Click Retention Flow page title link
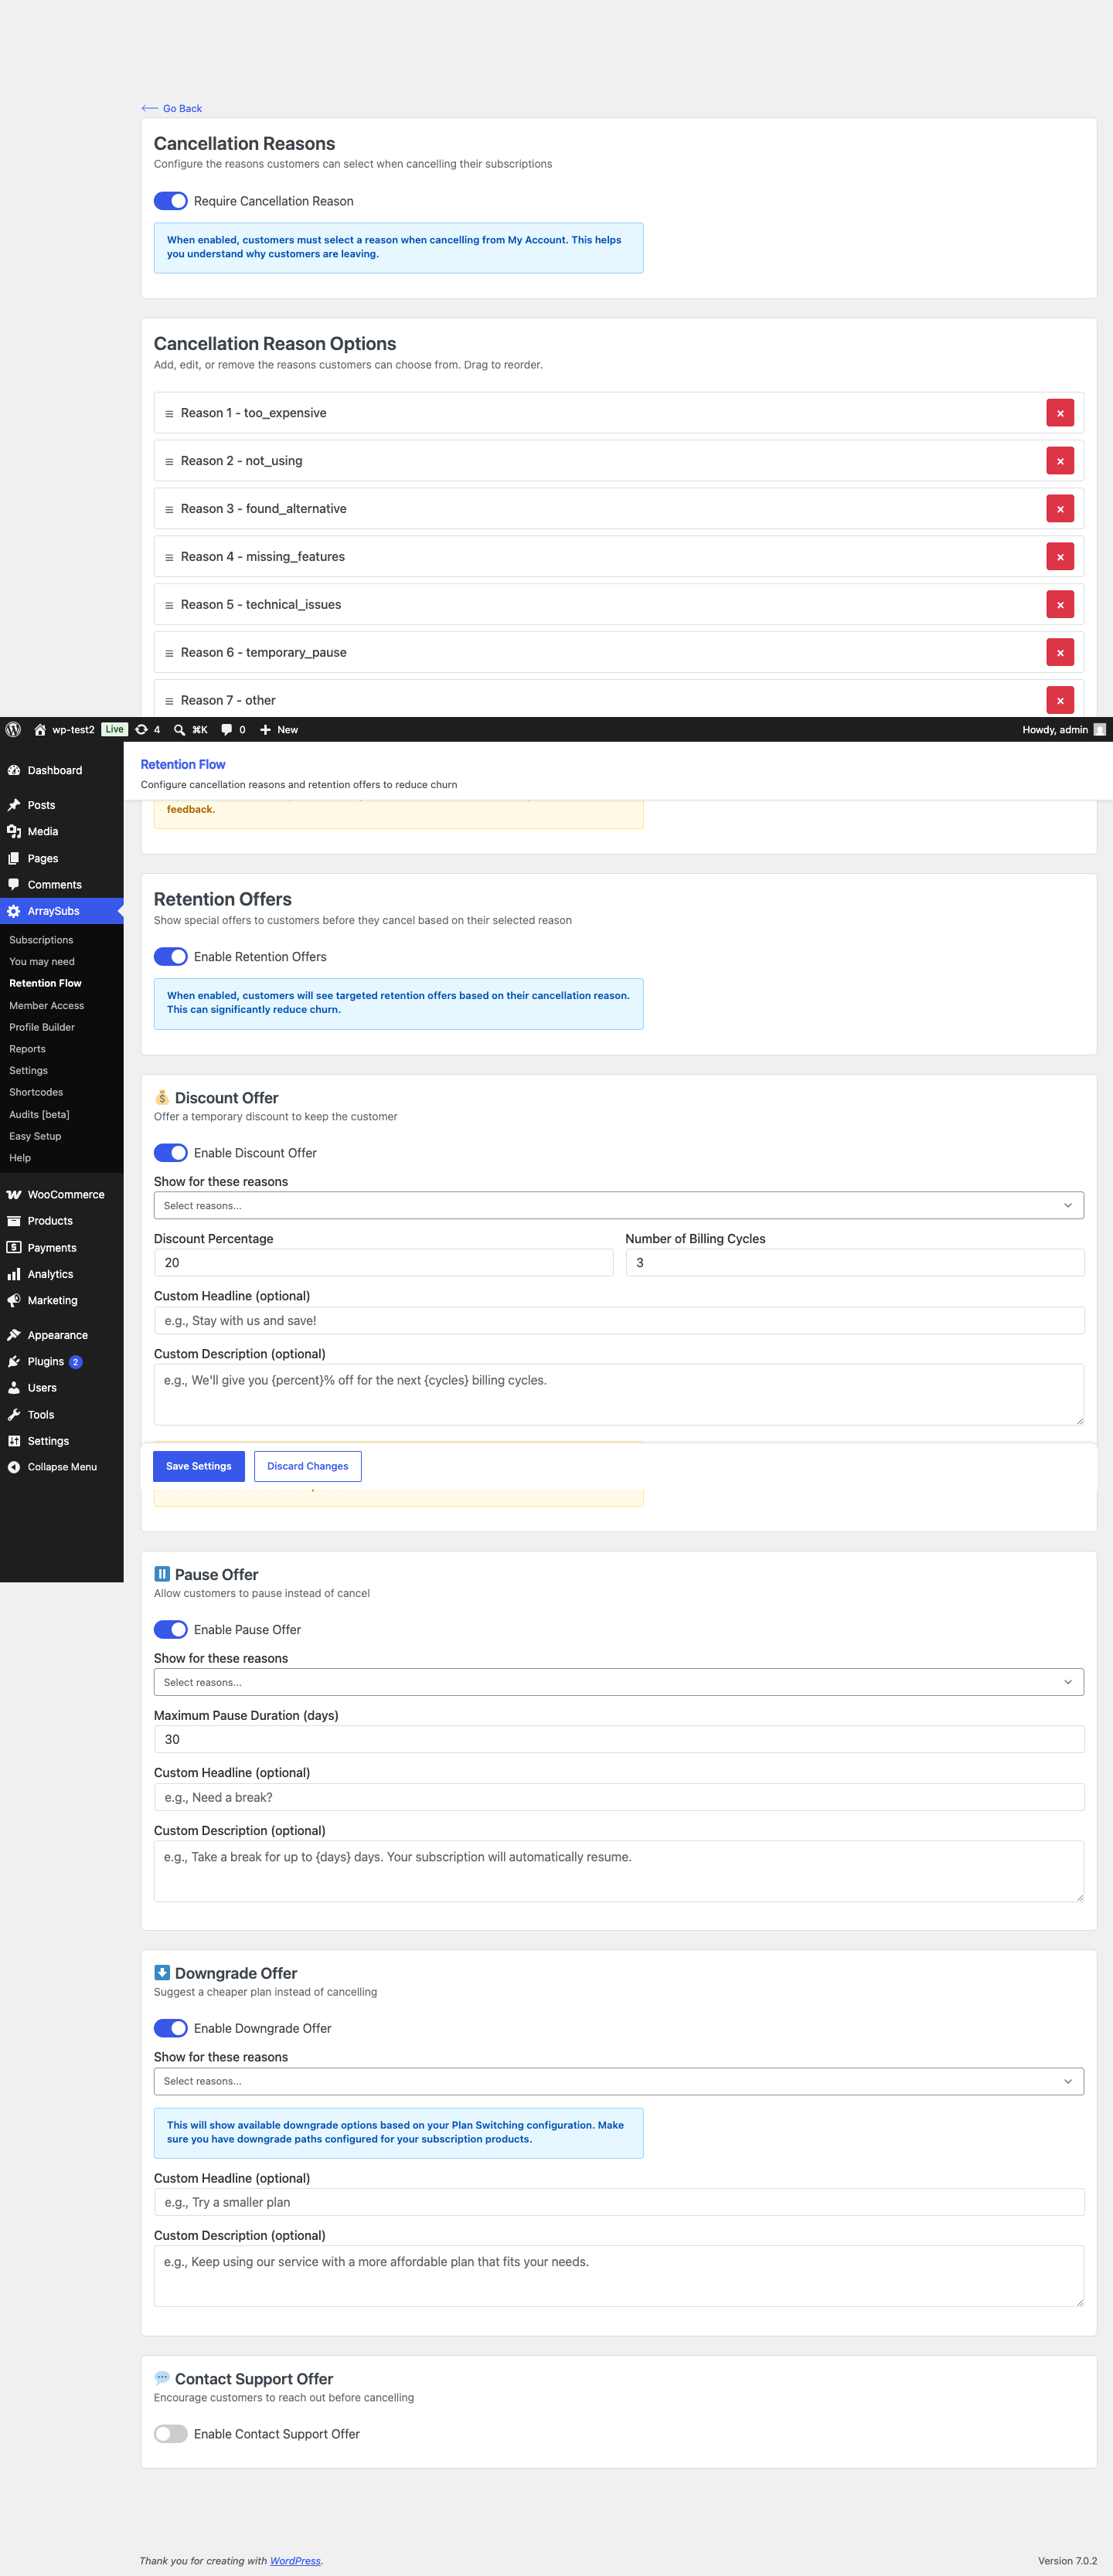This screenshot has width=1113, height=2576. [x=183, y=765]
